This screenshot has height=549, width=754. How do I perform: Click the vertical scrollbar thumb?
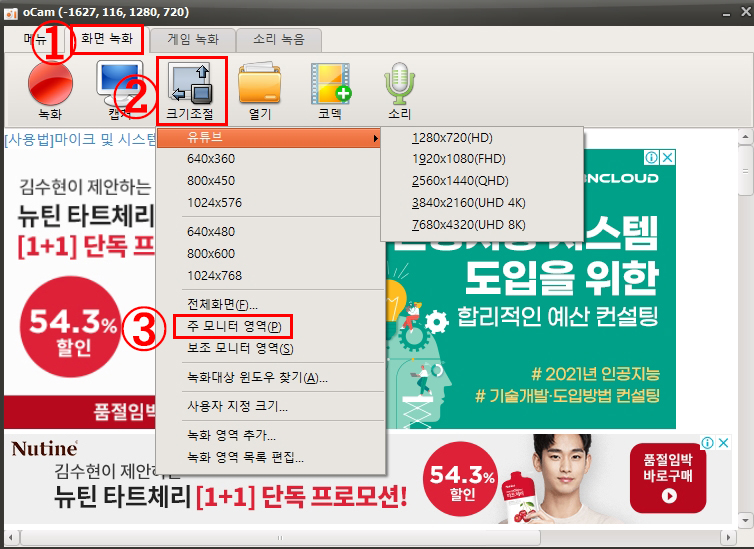pos(746,170)
